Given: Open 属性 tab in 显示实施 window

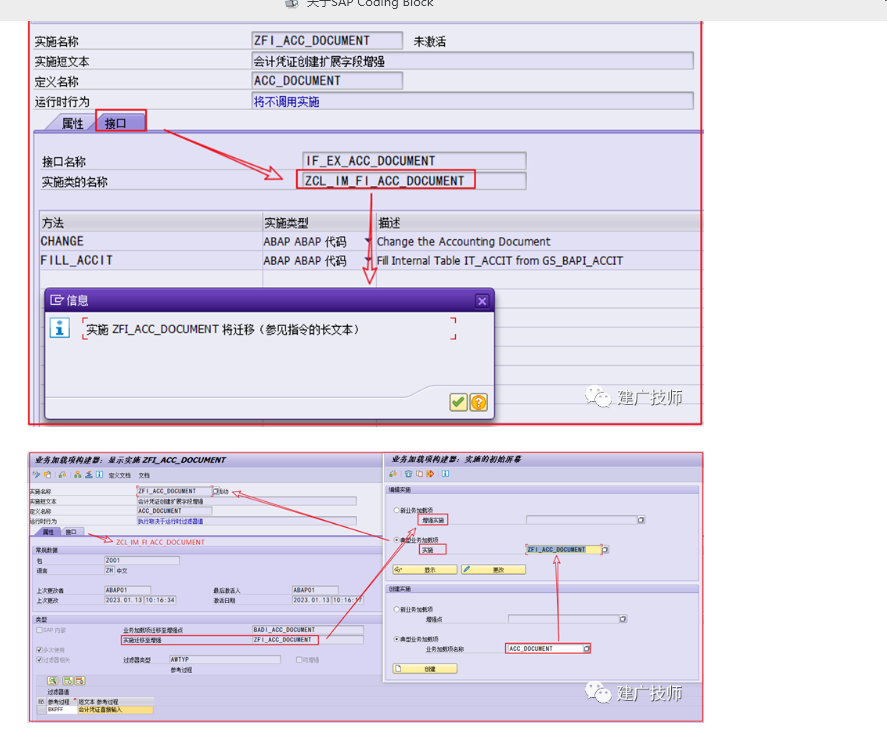Looking at the screenshot, I should (x=48, y=532).
